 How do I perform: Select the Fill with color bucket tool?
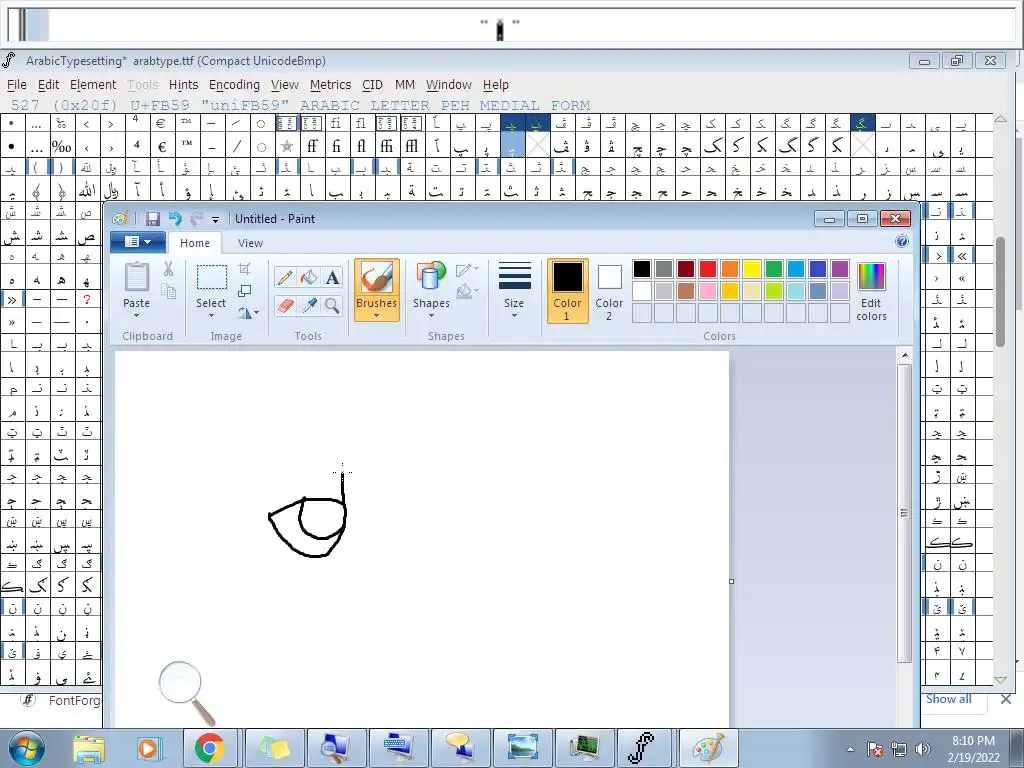click(308, 278)
